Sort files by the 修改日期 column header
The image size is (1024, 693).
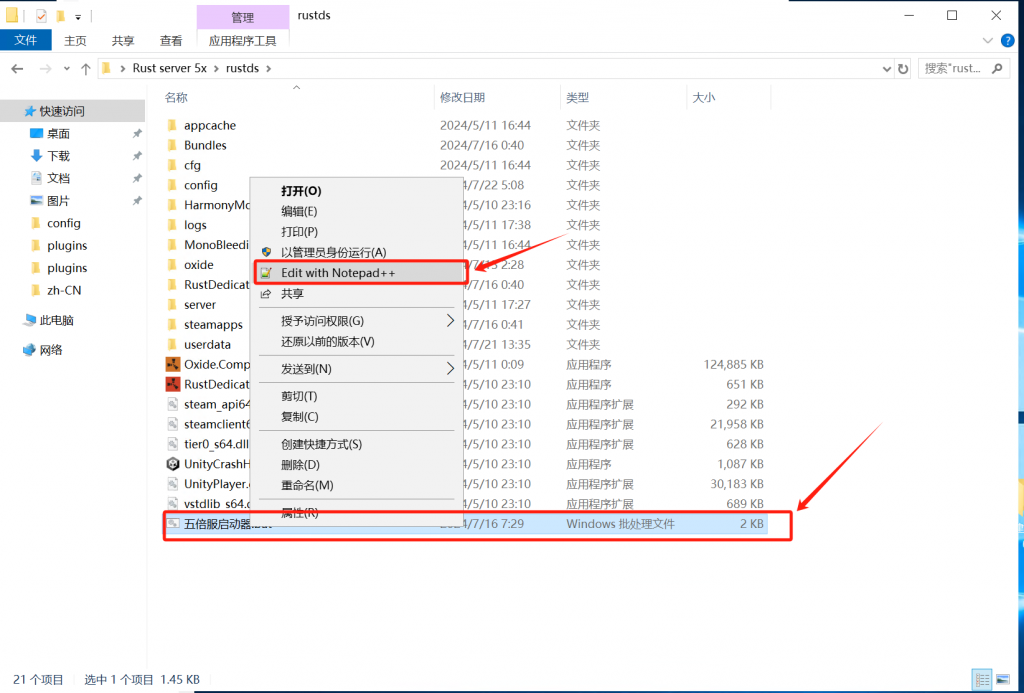tap(462, 97)
